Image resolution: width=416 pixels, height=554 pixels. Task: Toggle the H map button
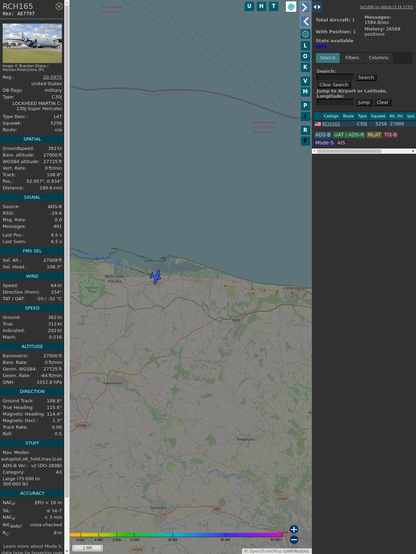pyautogui.click(x=261, y=6)
